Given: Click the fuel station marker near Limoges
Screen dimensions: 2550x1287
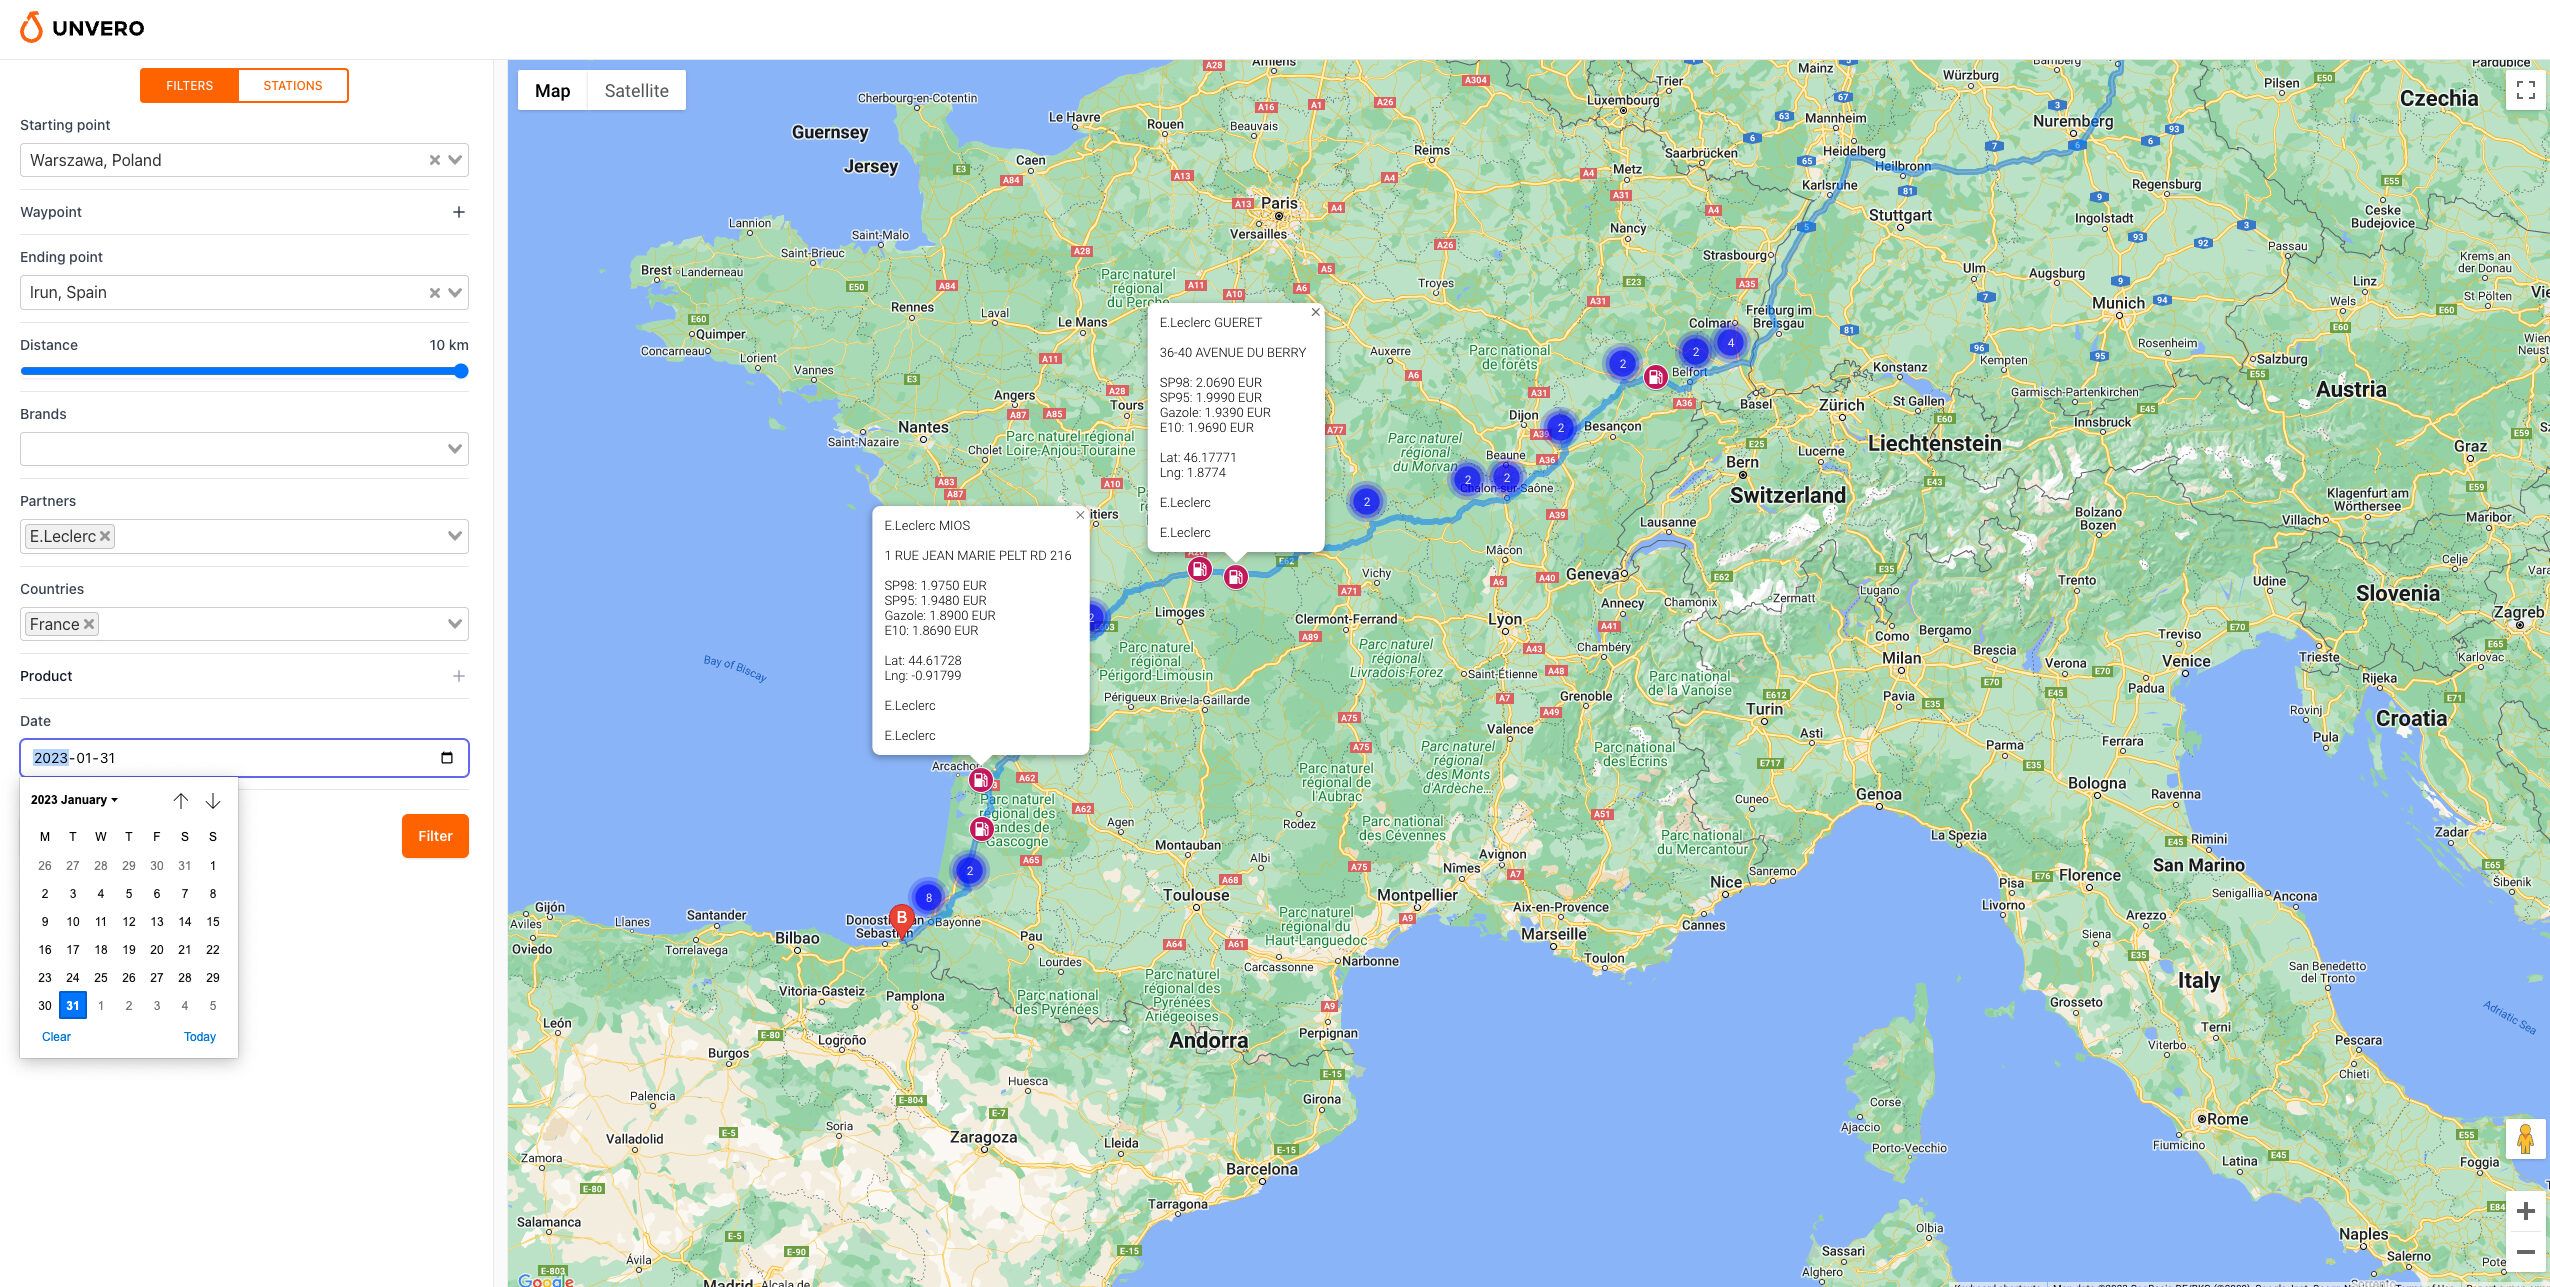Looking at the screenshot, I should pyautogui.click(x=1199, y=570).
